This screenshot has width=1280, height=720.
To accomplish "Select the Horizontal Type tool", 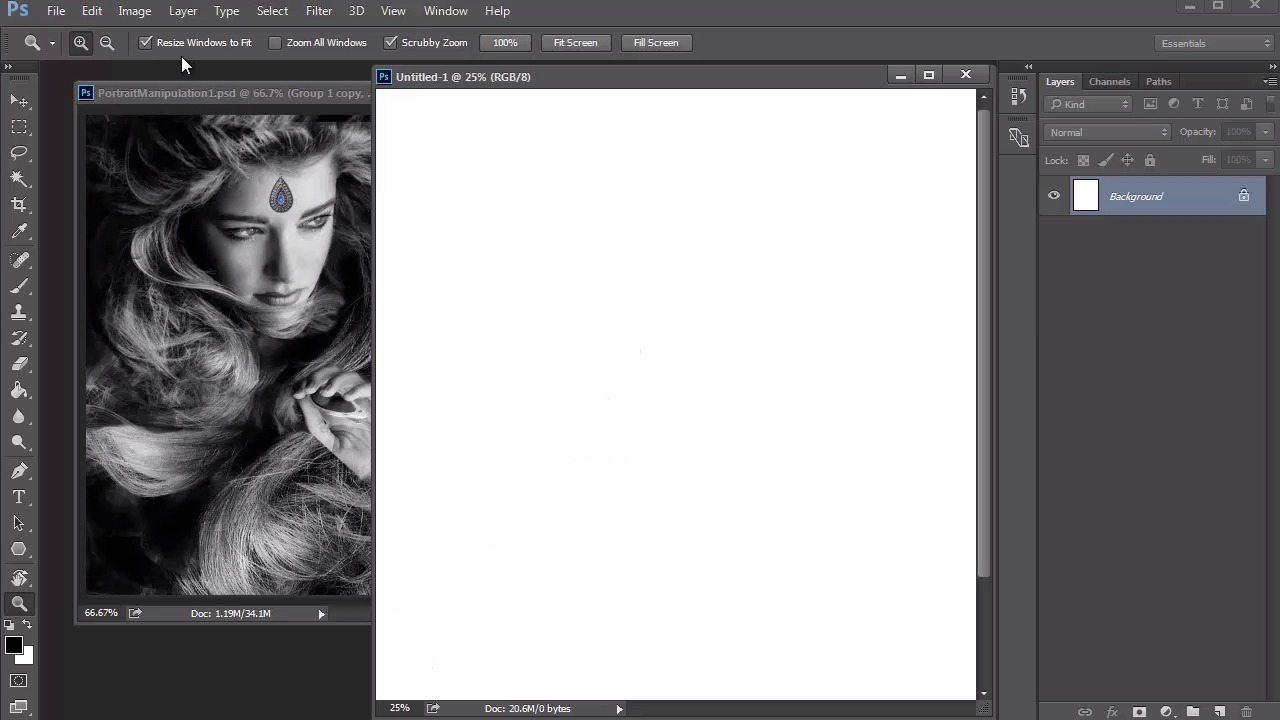I will pyautogui.click(x=19, y=497).
